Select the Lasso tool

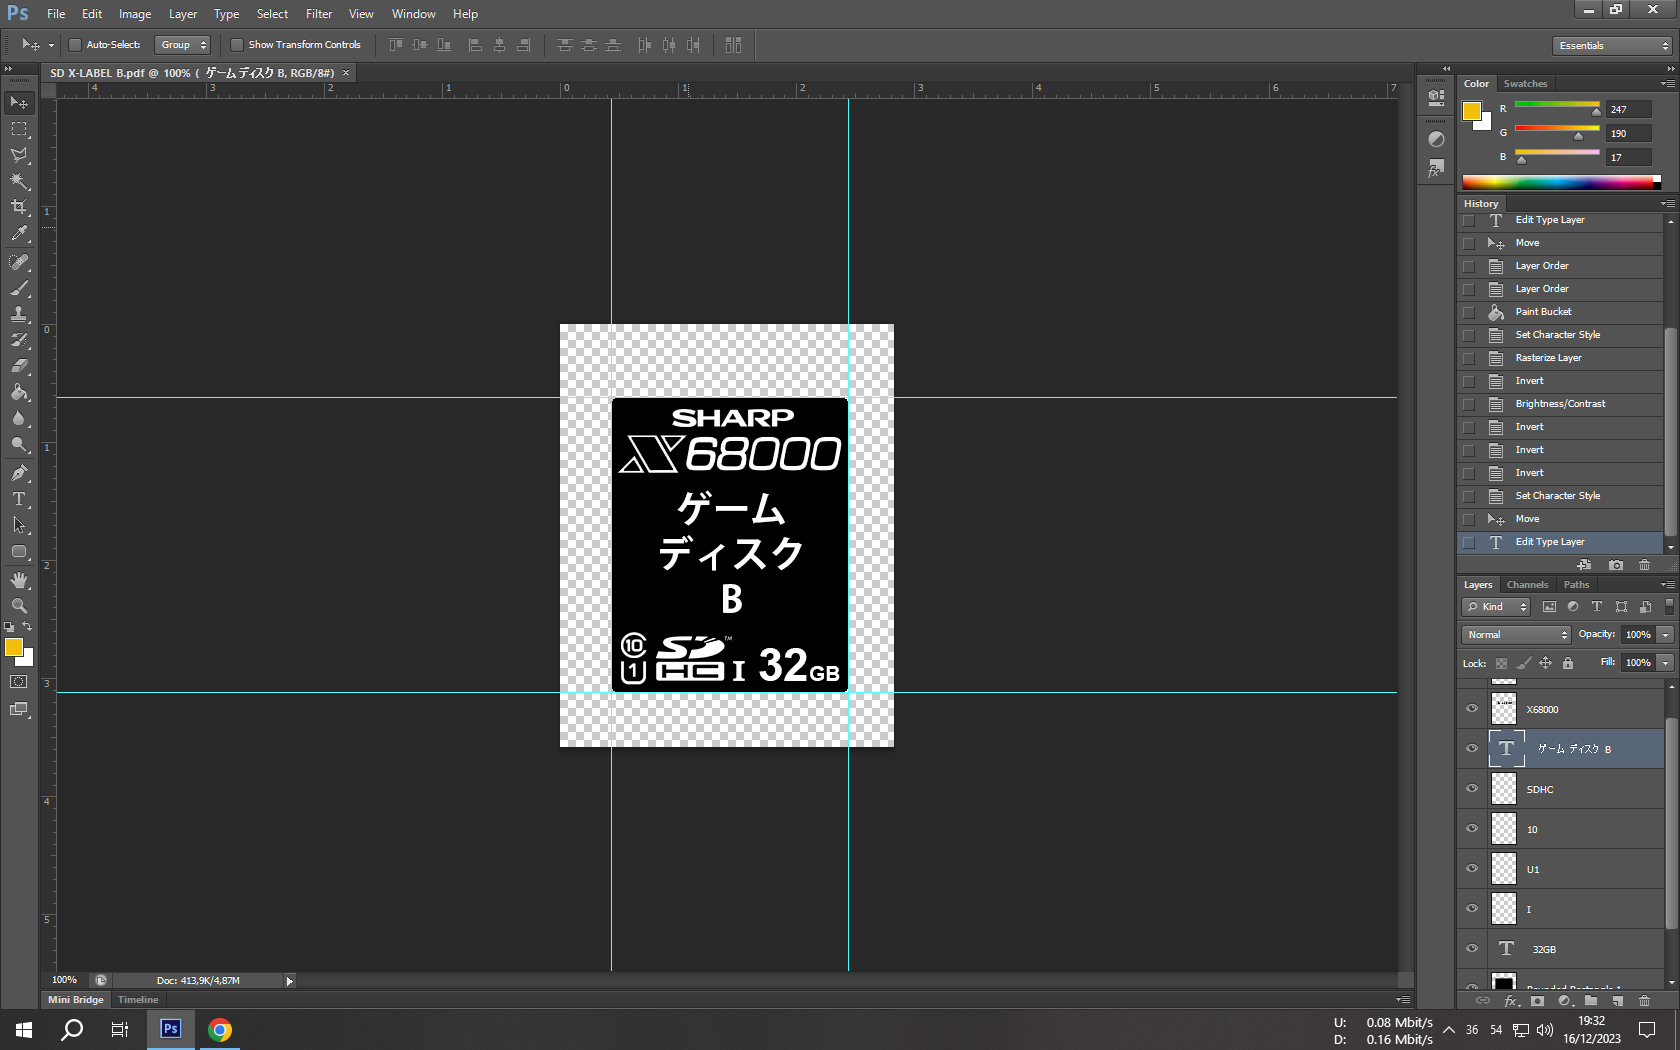pos(19,155)
